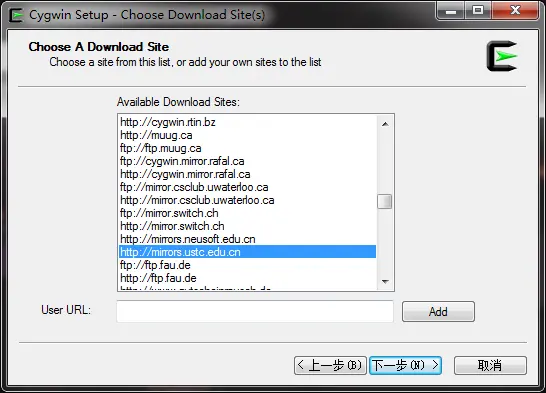Click the Cygwin icon in the title bar
Viewport: 546px width, 393px height.
coord(16,15)
